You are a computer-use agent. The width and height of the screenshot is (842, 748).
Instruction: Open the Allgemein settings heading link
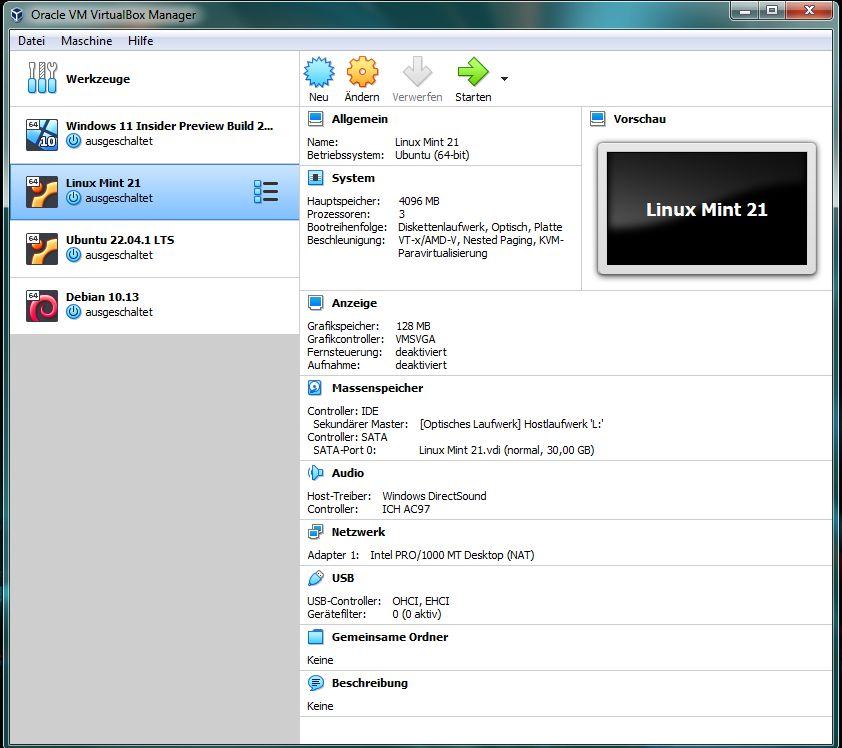click(359, 119)
